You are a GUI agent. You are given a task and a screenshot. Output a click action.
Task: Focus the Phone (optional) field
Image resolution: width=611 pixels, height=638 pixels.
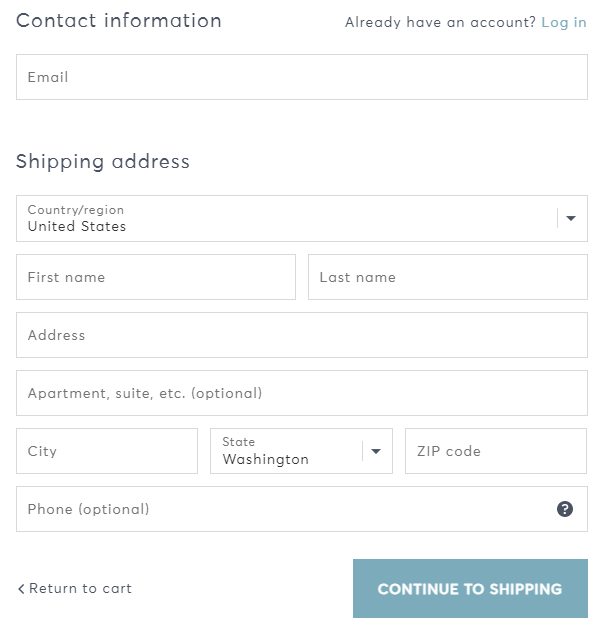pos(302,509)
